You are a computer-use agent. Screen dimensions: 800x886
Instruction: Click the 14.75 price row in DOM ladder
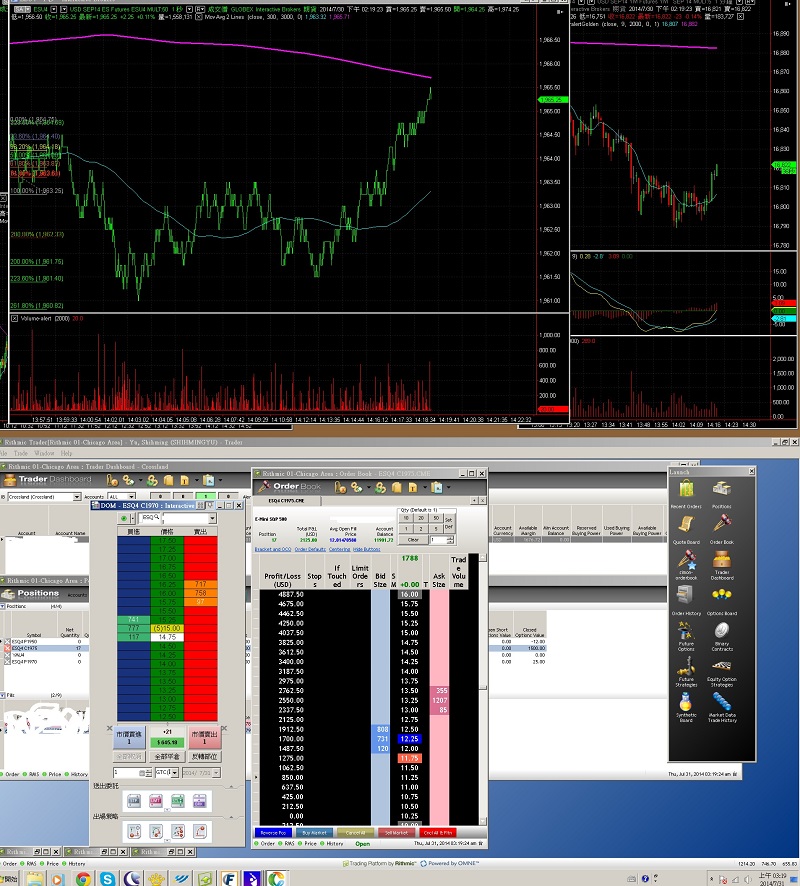[x=167, y=637]
